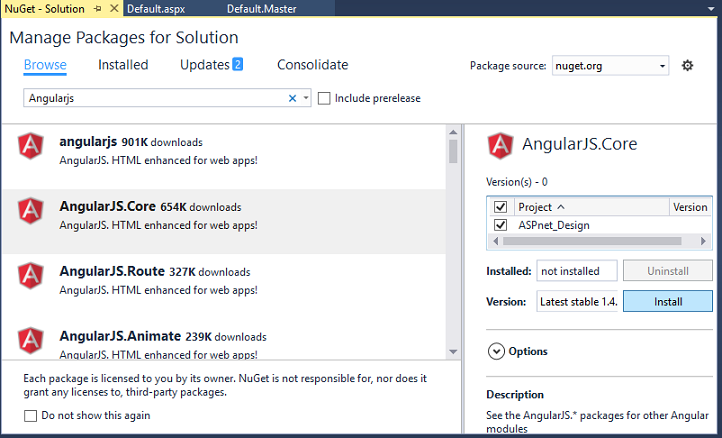
Task: Click the Description heading
Action: click(515, 395)
